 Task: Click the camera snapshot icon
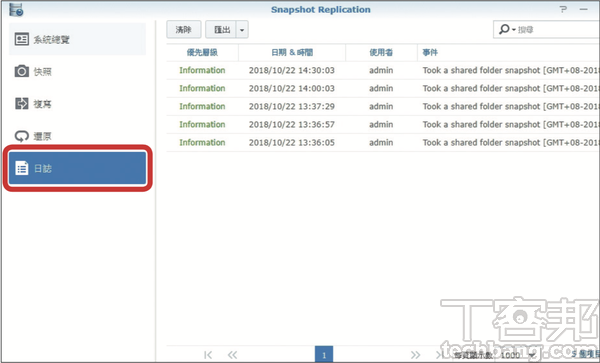pyautogui.click(x=22, y=71)
